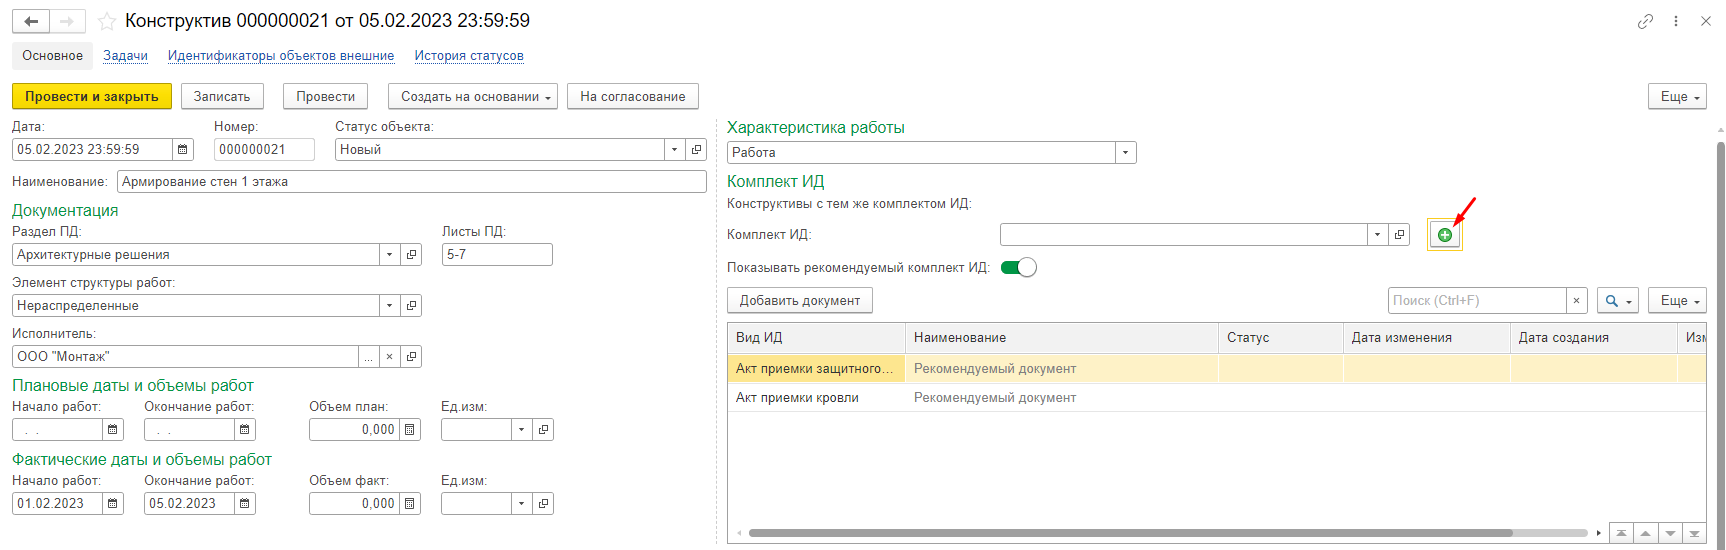
Task: Open the Раздел ПД linked record icon
Action: pos(411,255)
